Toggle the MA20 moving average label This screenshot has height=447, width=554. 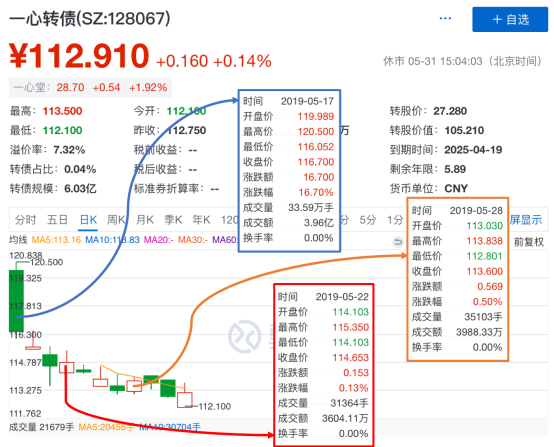coord(158,240)
